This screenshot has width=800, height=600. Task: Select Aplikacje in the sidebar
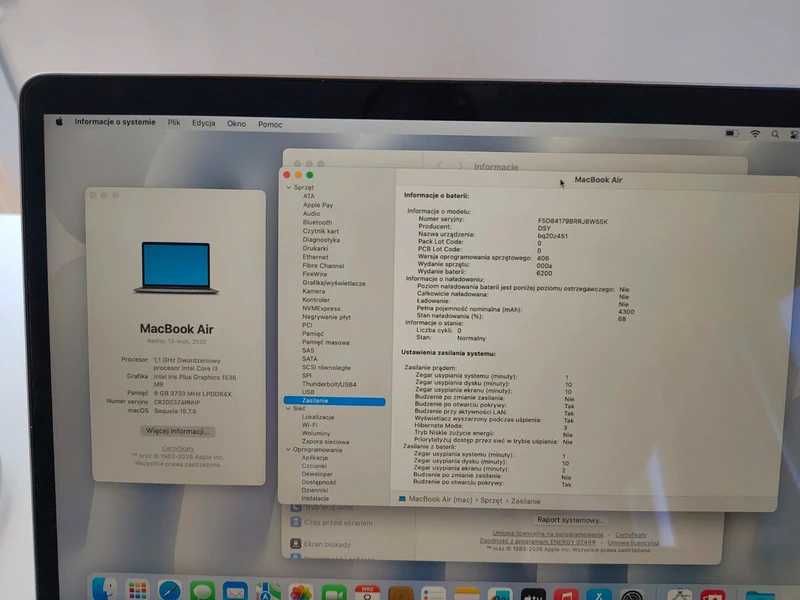pyautogui.click(x=315, y=458)
